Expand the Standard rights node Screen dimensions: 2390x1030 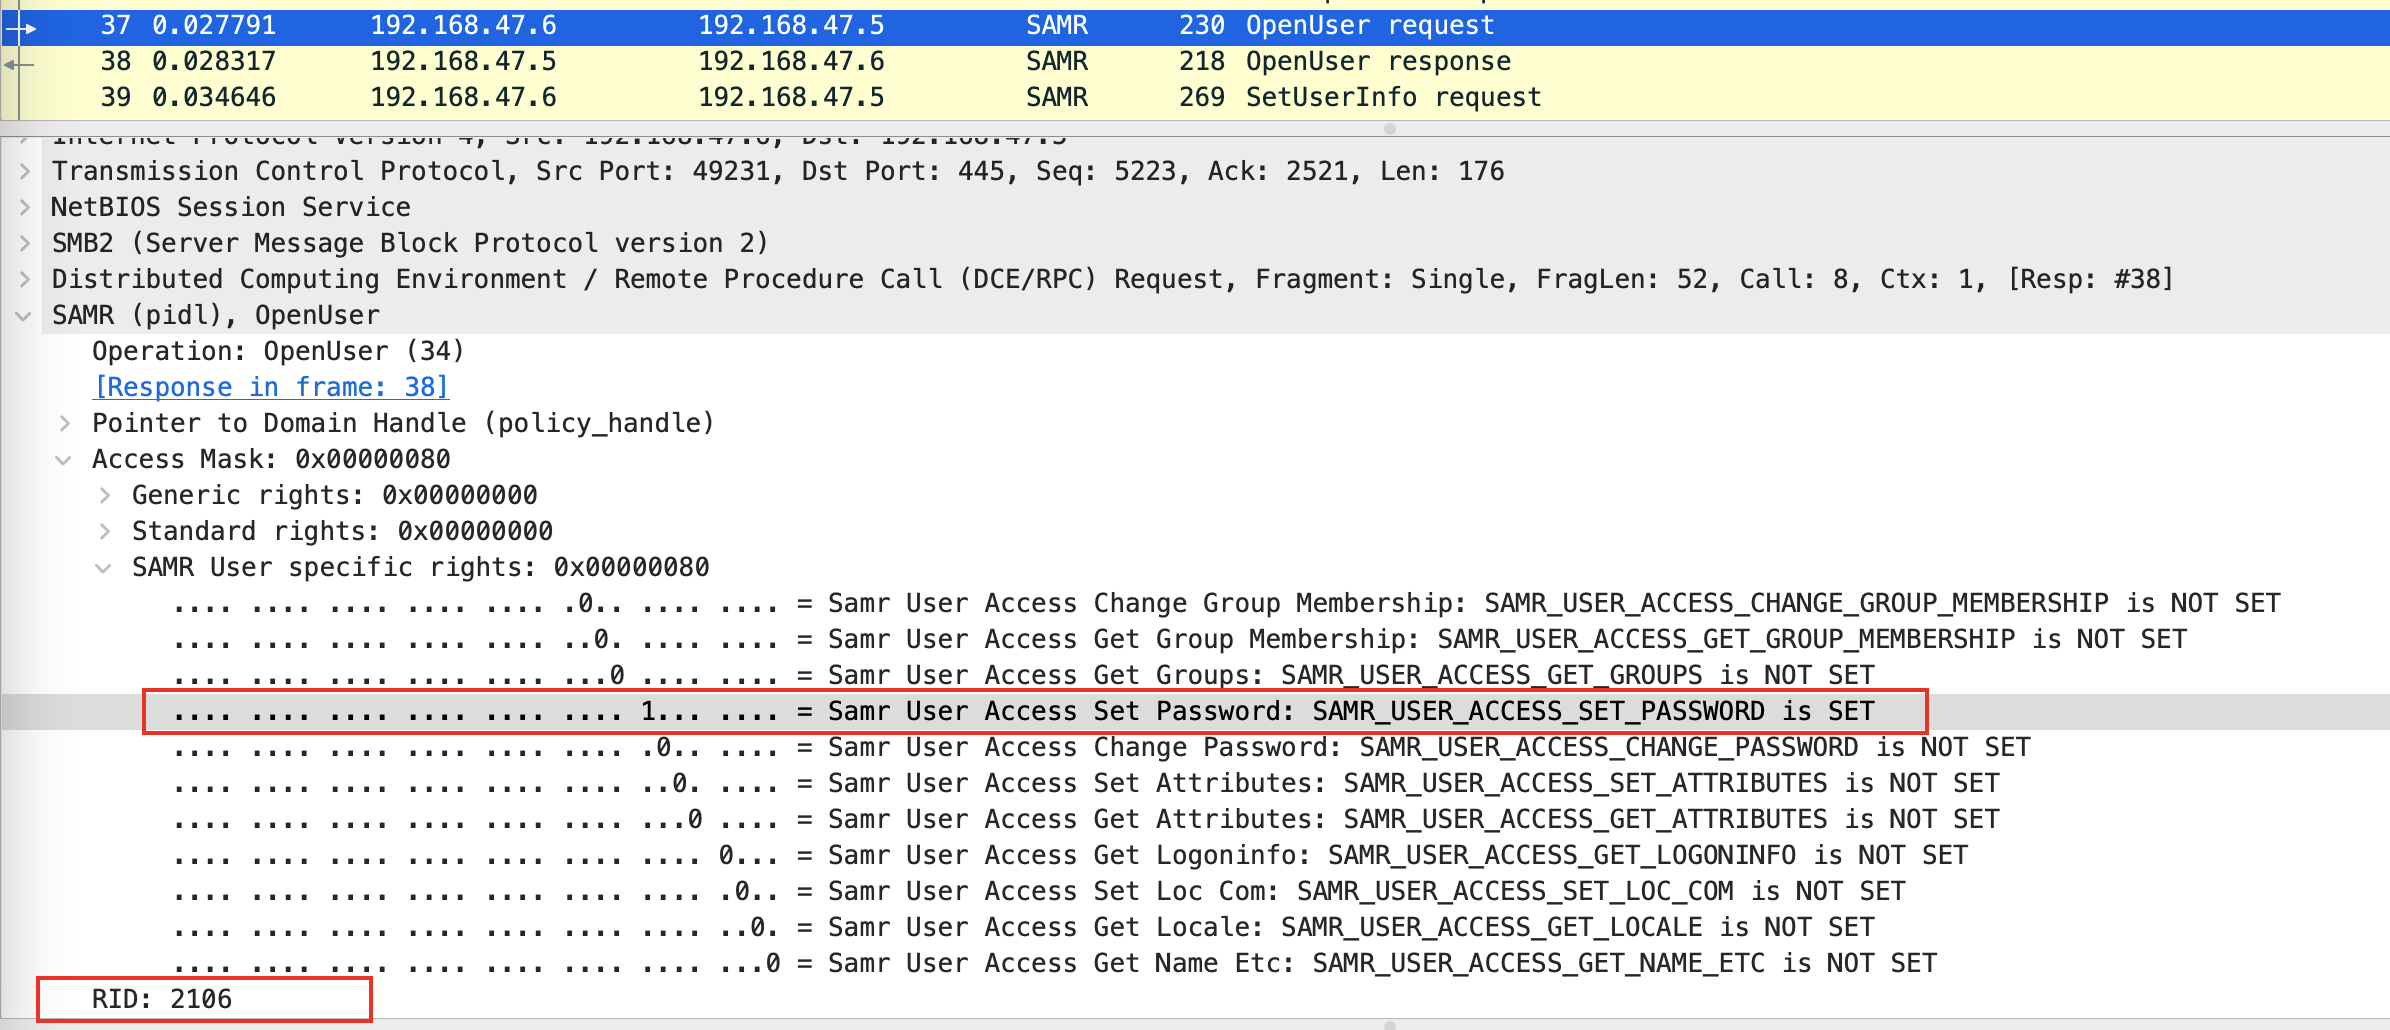point(105,532)
